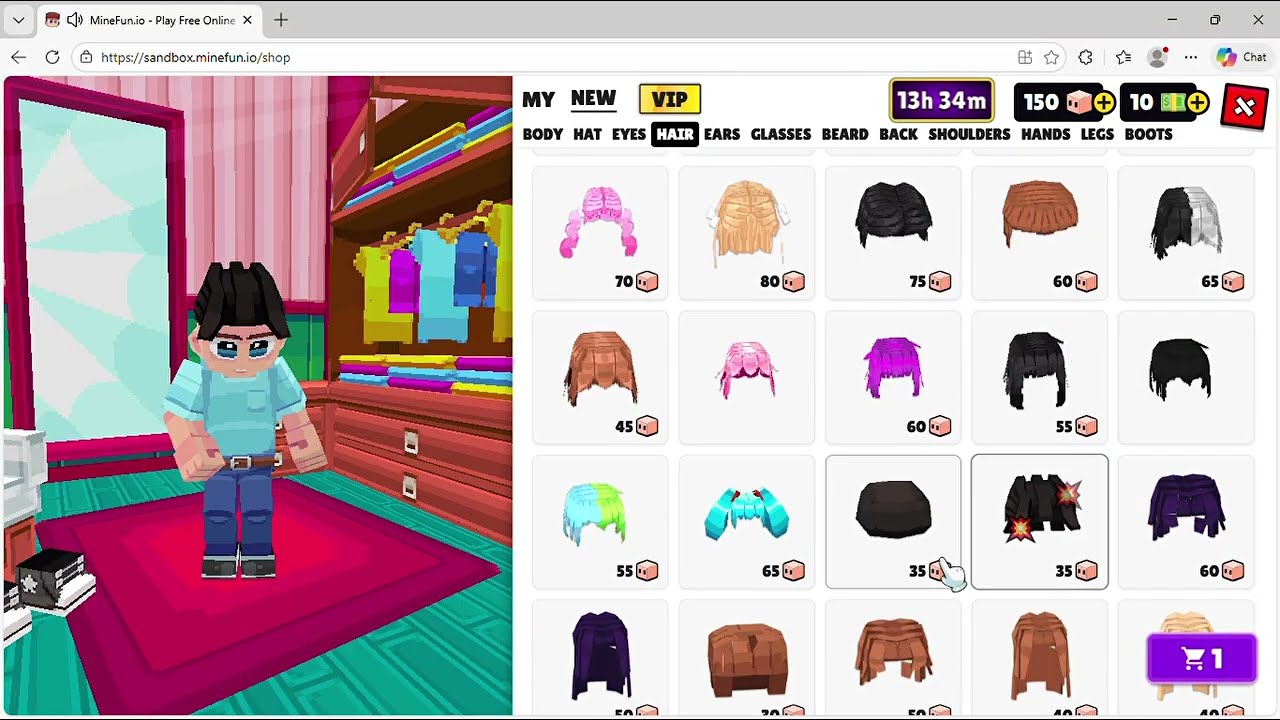Add more cube currency with plus icon
This screenshot has height=720, width=1280.
tap(1104, 102)
